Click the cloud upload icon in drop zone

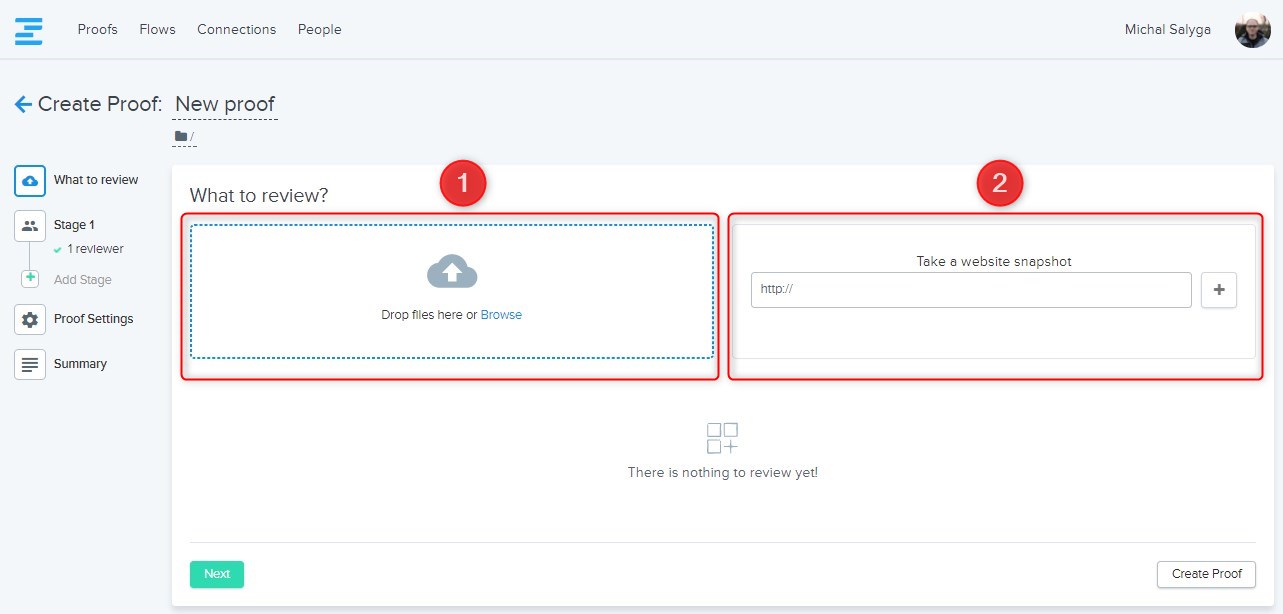pyautogui.click(x=452, y=272)
